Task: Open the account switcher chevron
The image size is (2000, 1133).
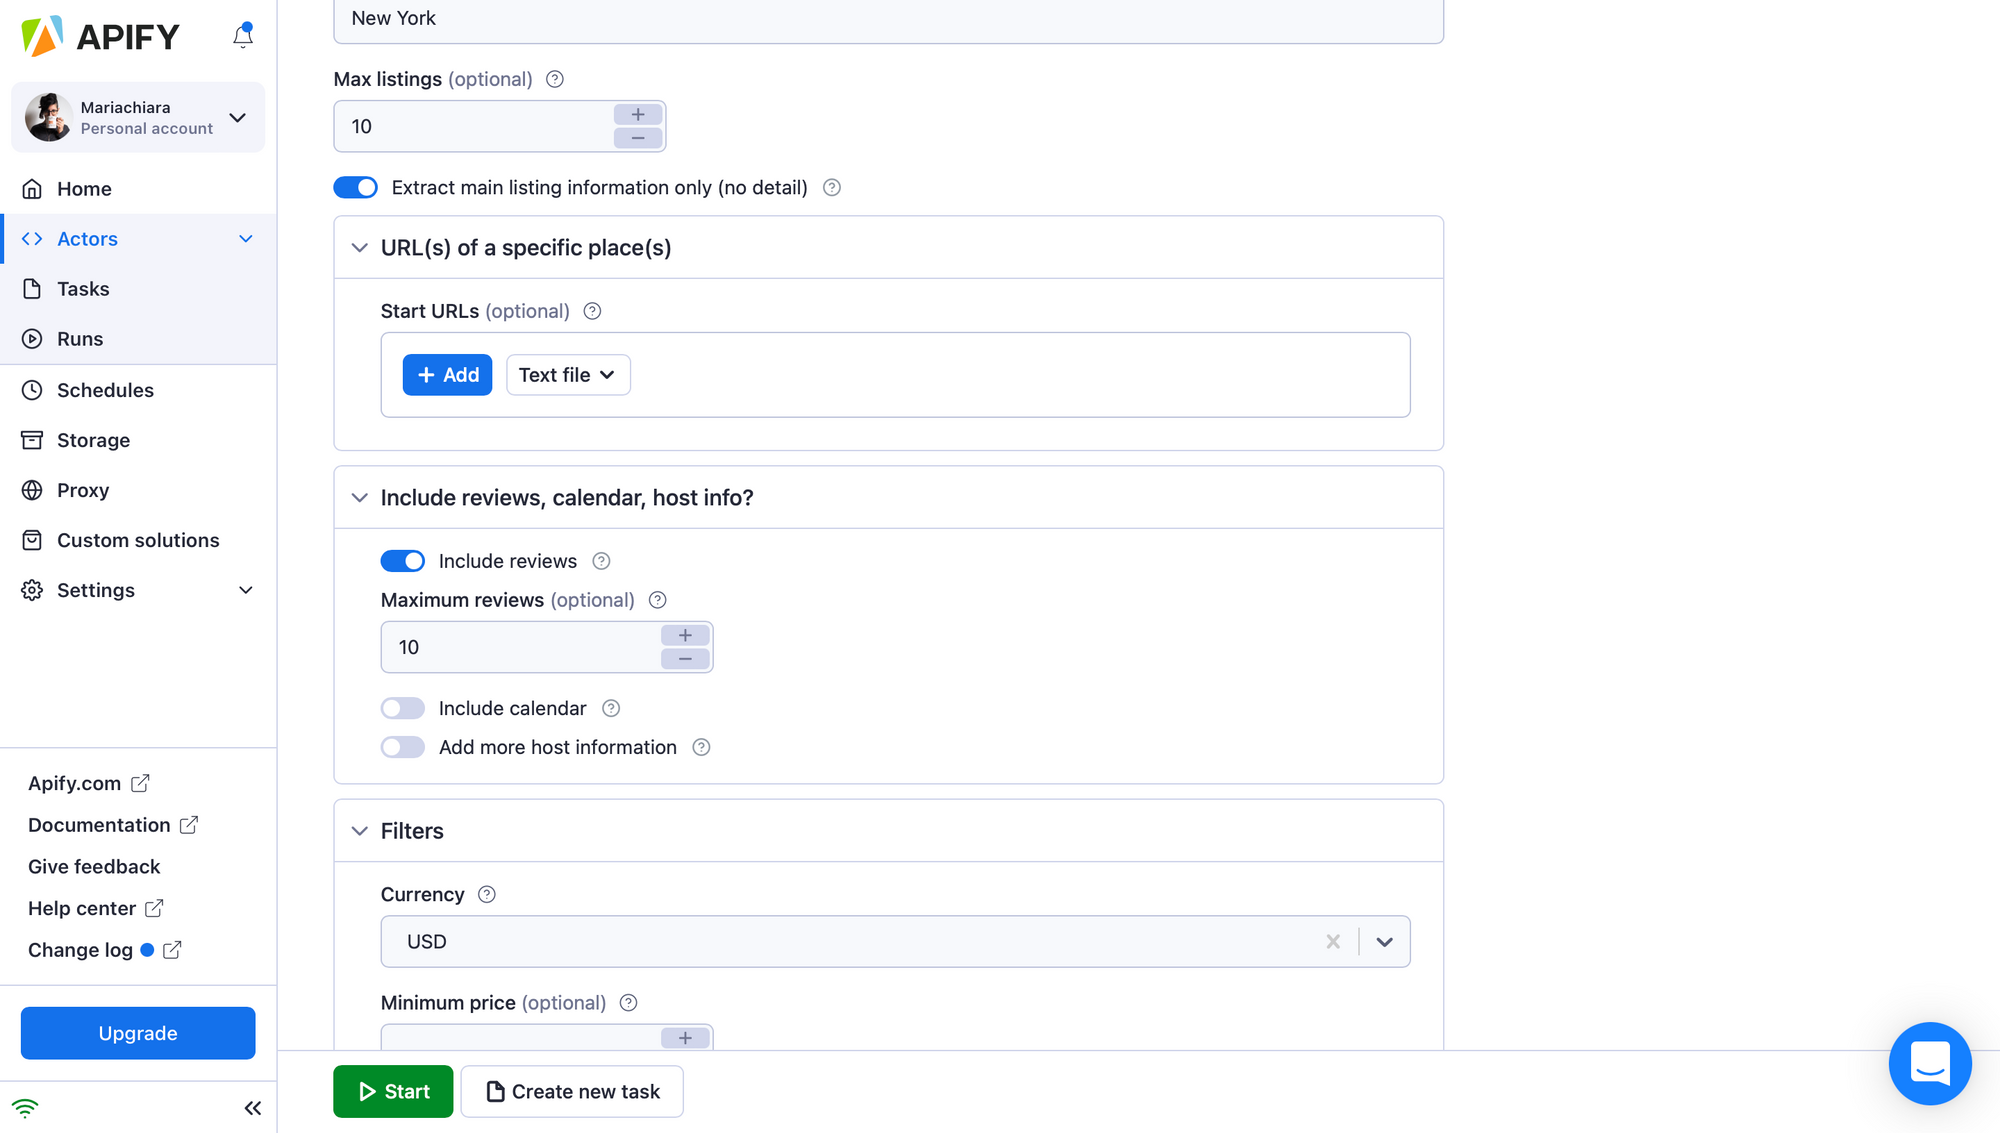Action: (x=238, y=117)
